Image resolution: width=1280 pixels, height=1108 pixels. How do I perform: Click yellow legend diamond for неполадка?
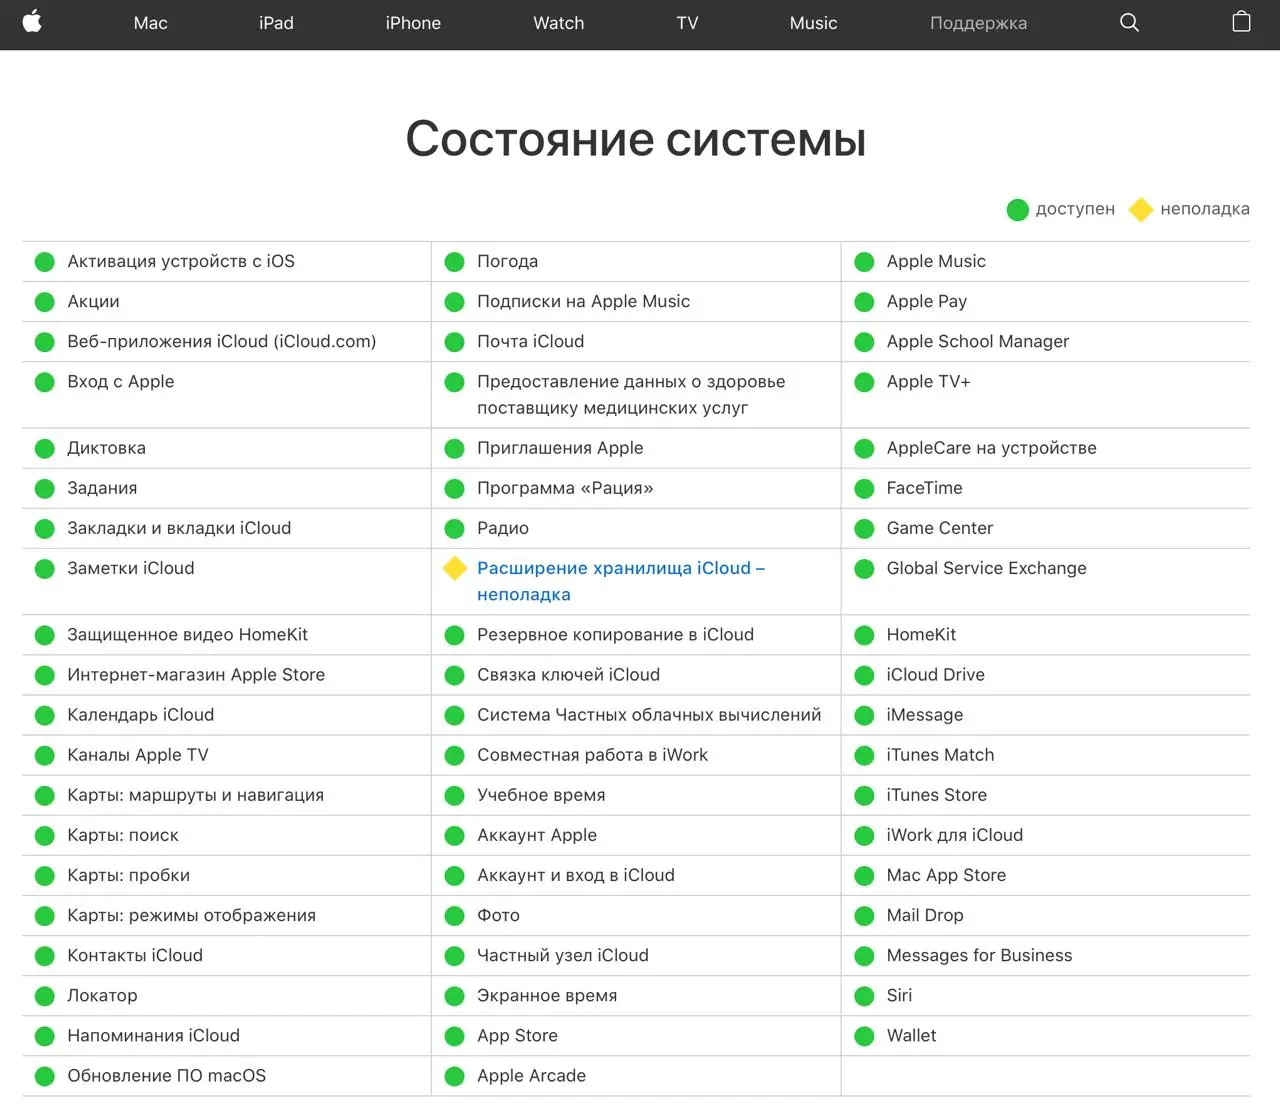coord(1141,210)
